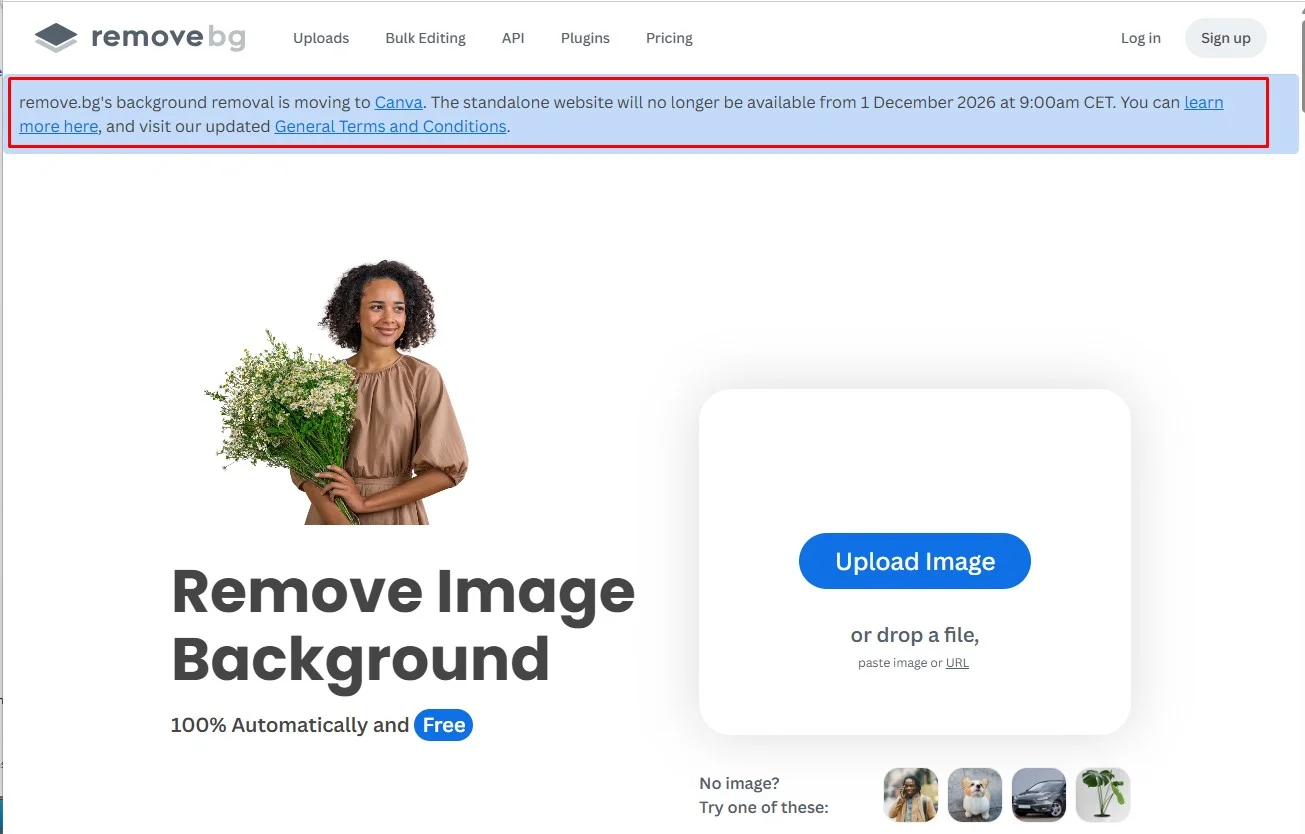The height and width of the screenshot is (834, 1305).
Task: Click the woman with flowers hero image
Action: [337, 392]
